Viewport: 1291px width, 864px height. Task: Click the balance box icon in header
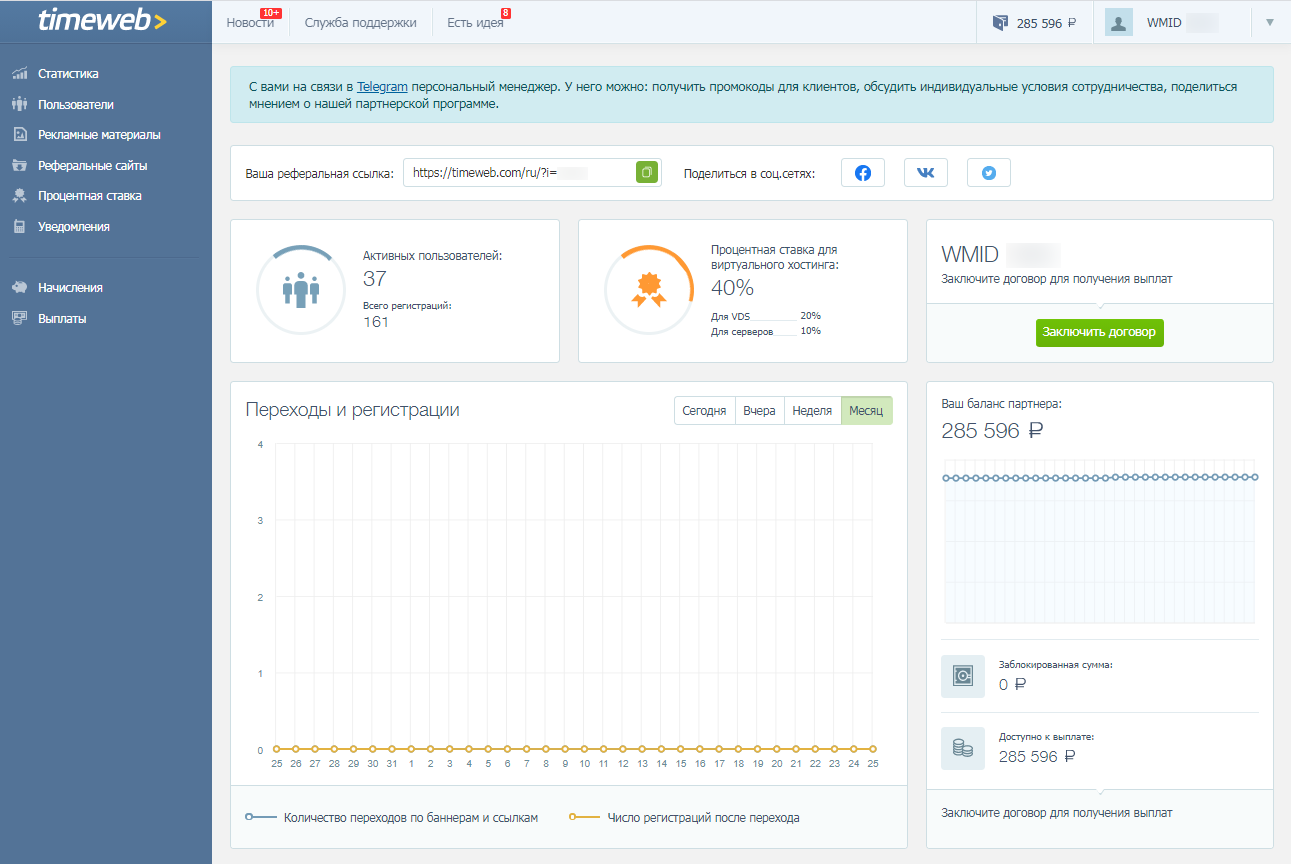pyautogui.click(x=1000, y=23)
